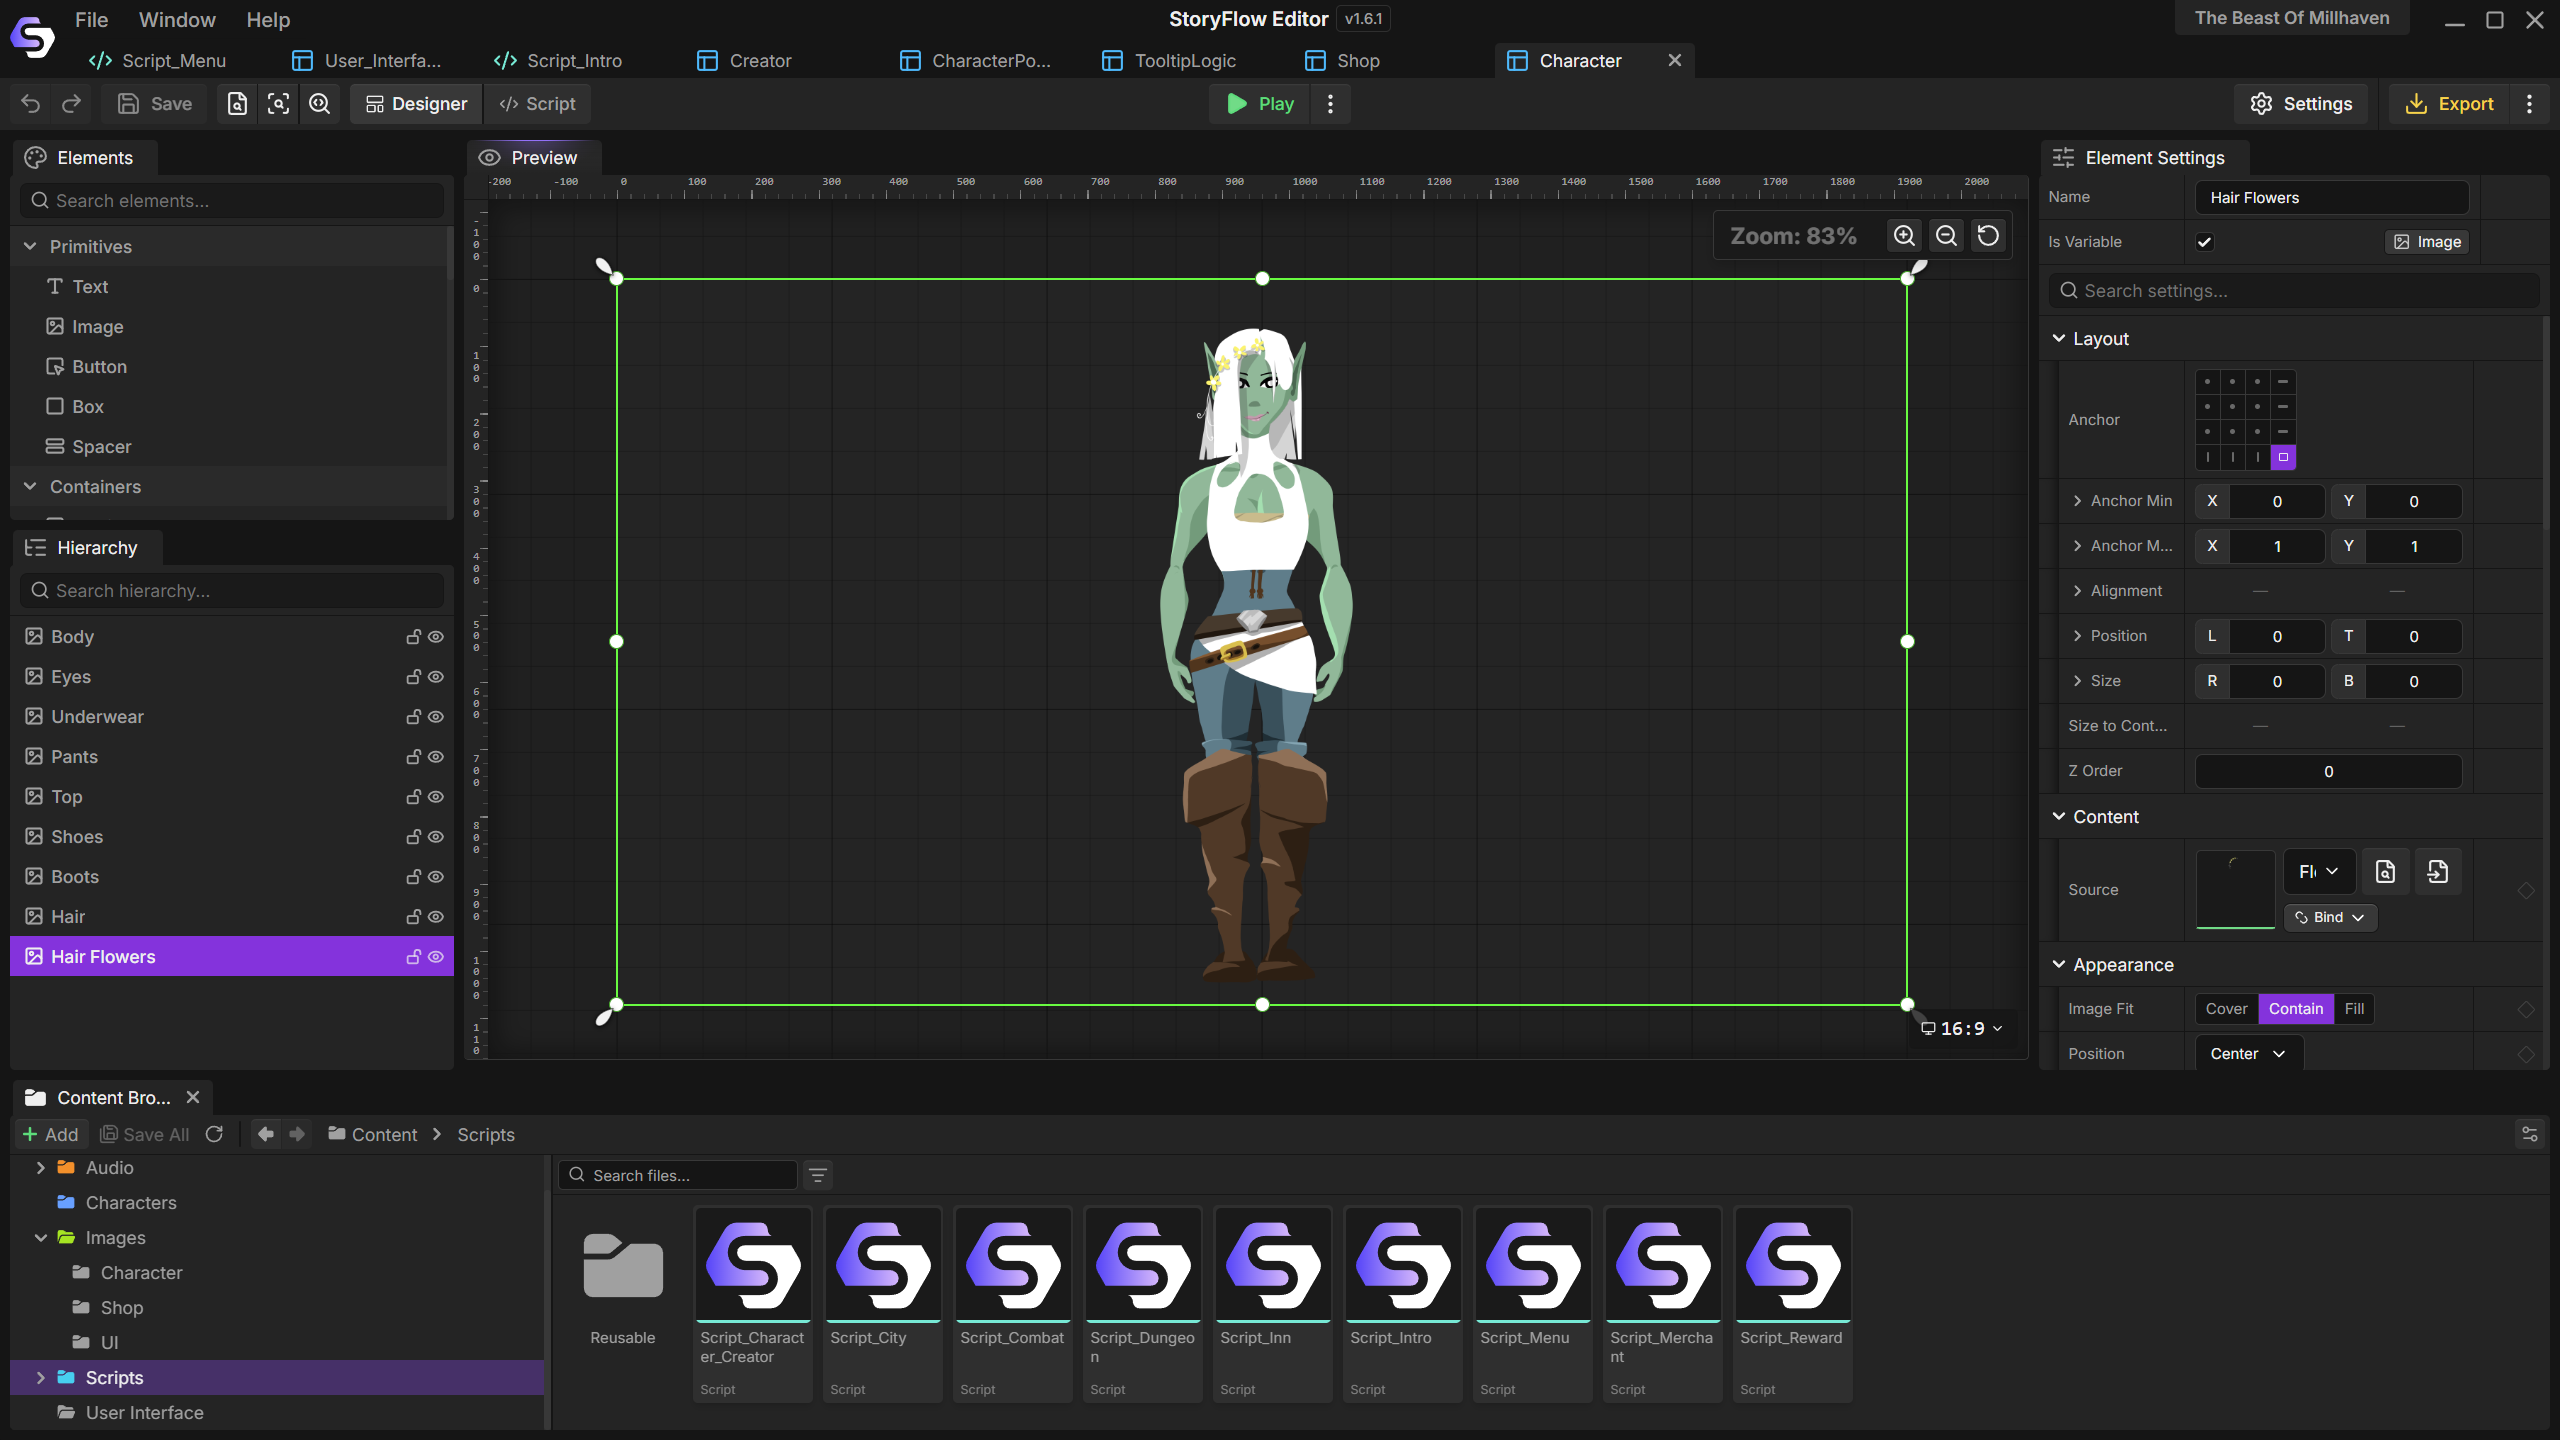Open content browser view settings icon
Screen dimensions: 2560x1440
[x=2530, y=1134]
